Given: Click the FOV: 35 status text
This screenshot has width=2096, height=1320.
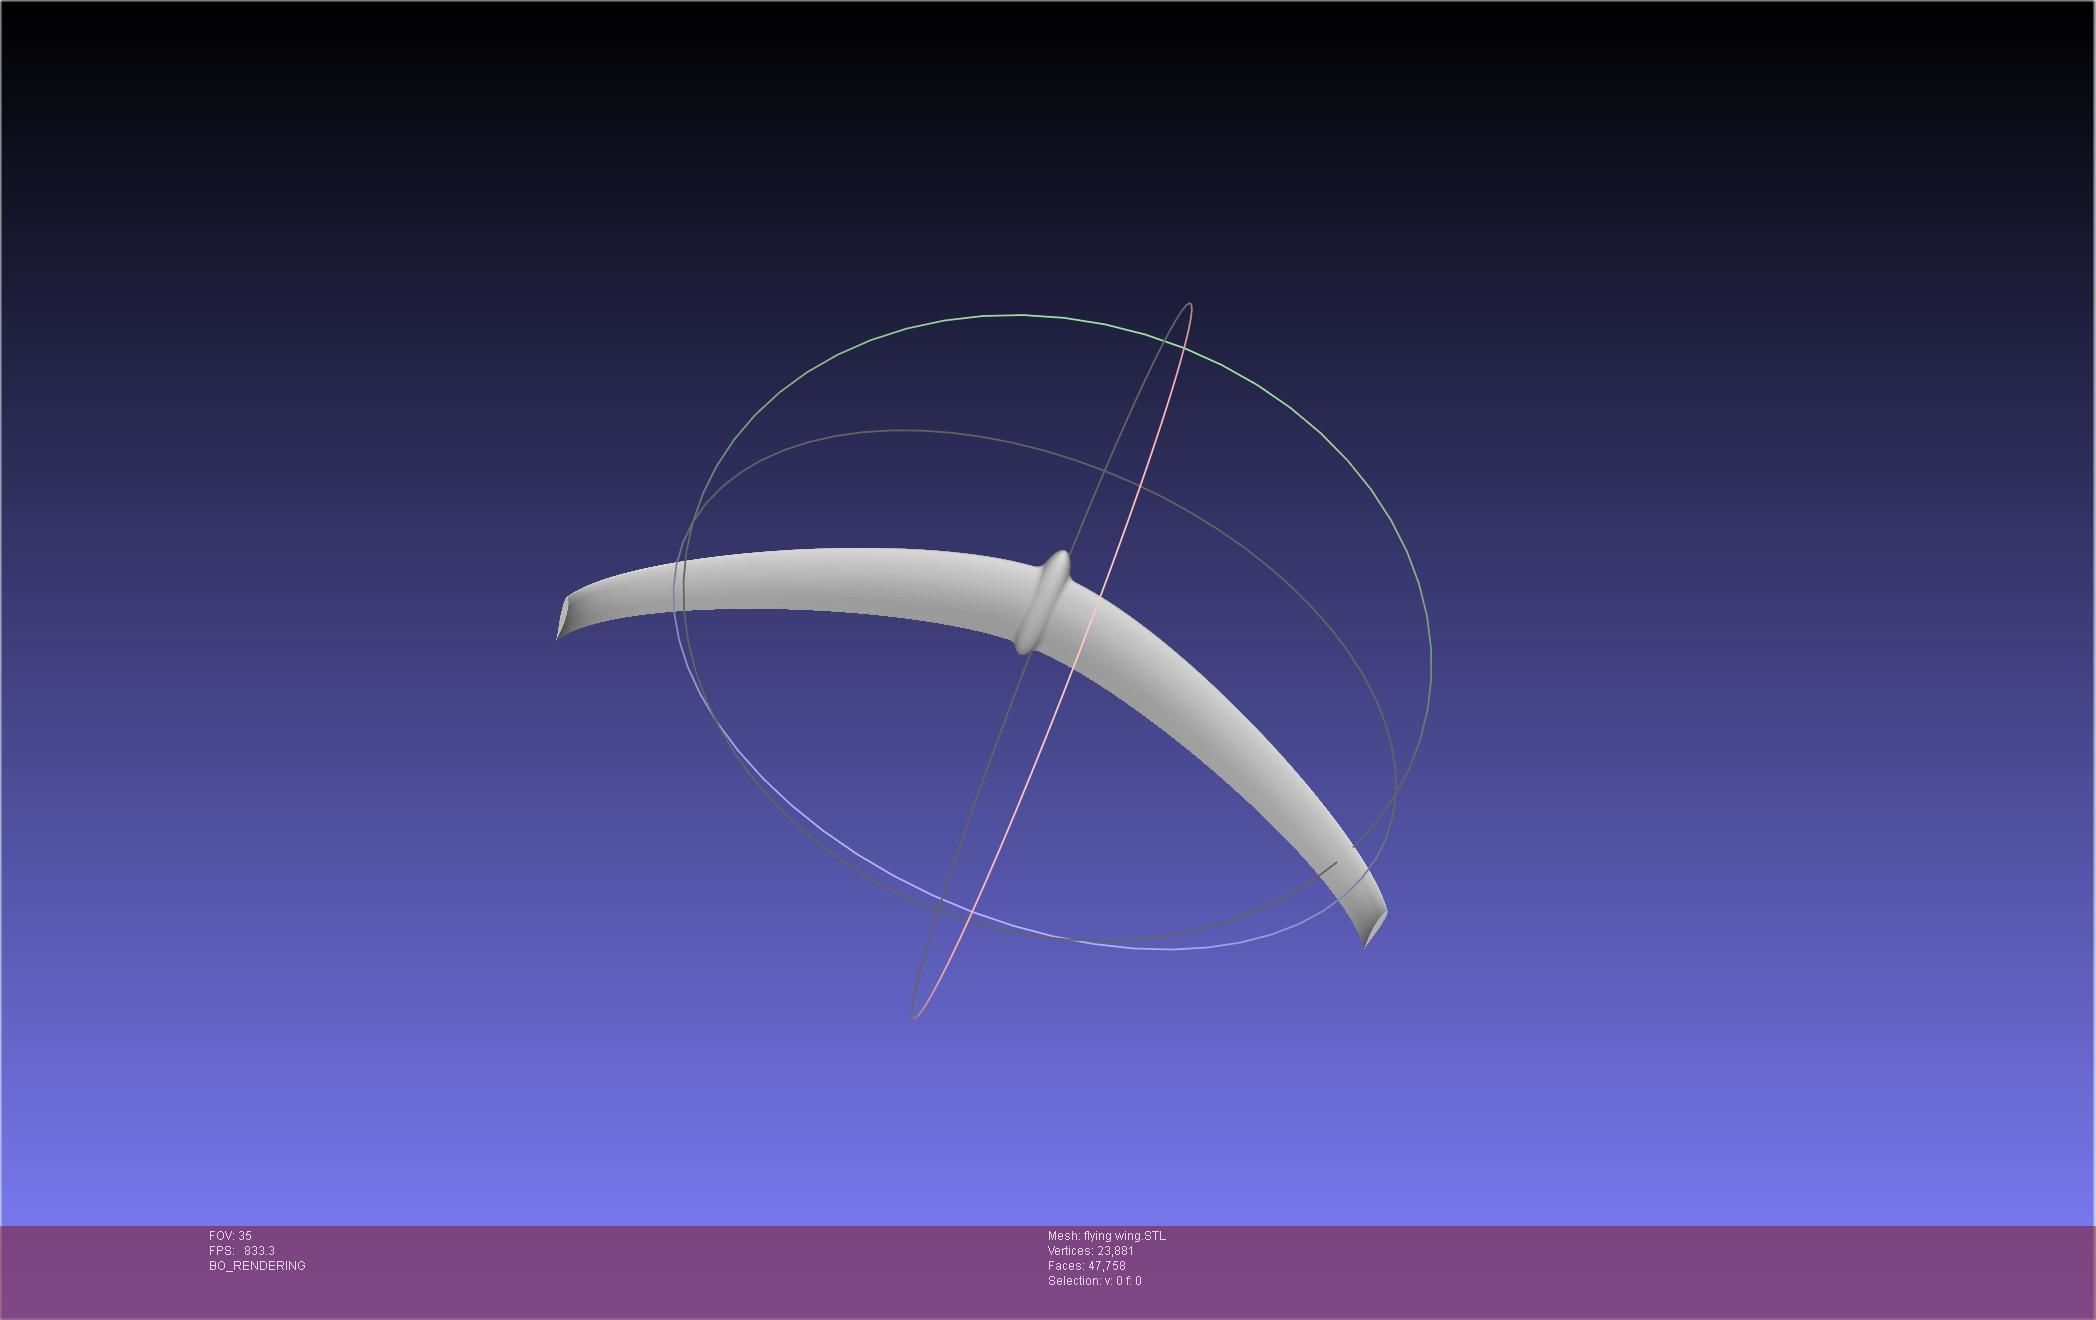Looking at the screenshot, I should click(230, 1236).
